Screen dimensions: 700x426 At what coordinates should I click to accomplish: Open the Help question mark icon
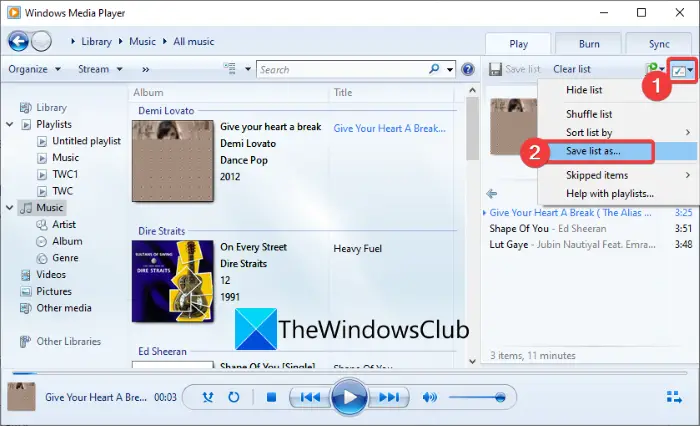pos(467,69)
